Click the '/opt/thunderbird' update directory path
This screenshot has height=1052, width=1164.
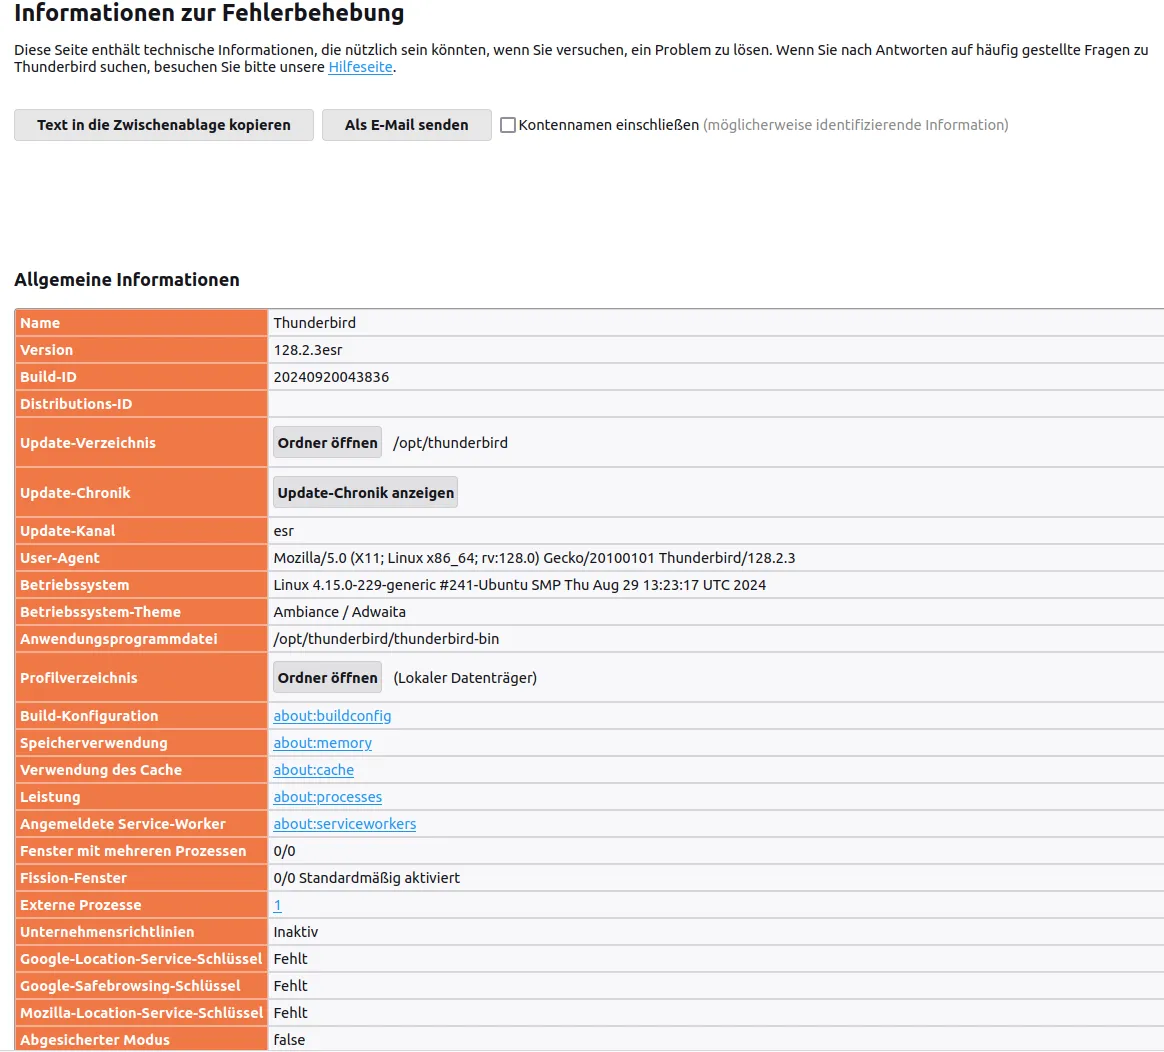(x=451, y=442)
